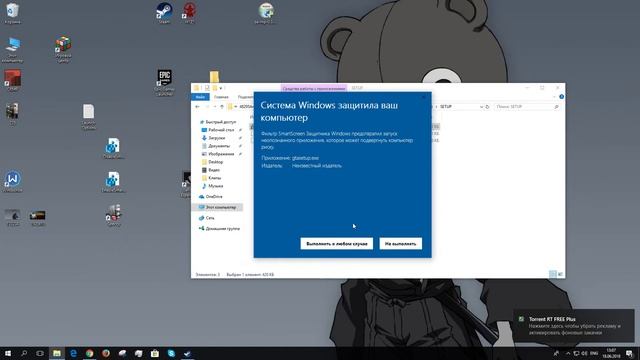Go back in Explorer with back arrow
This screenshot has height=360, width=640.
point(198,107)
